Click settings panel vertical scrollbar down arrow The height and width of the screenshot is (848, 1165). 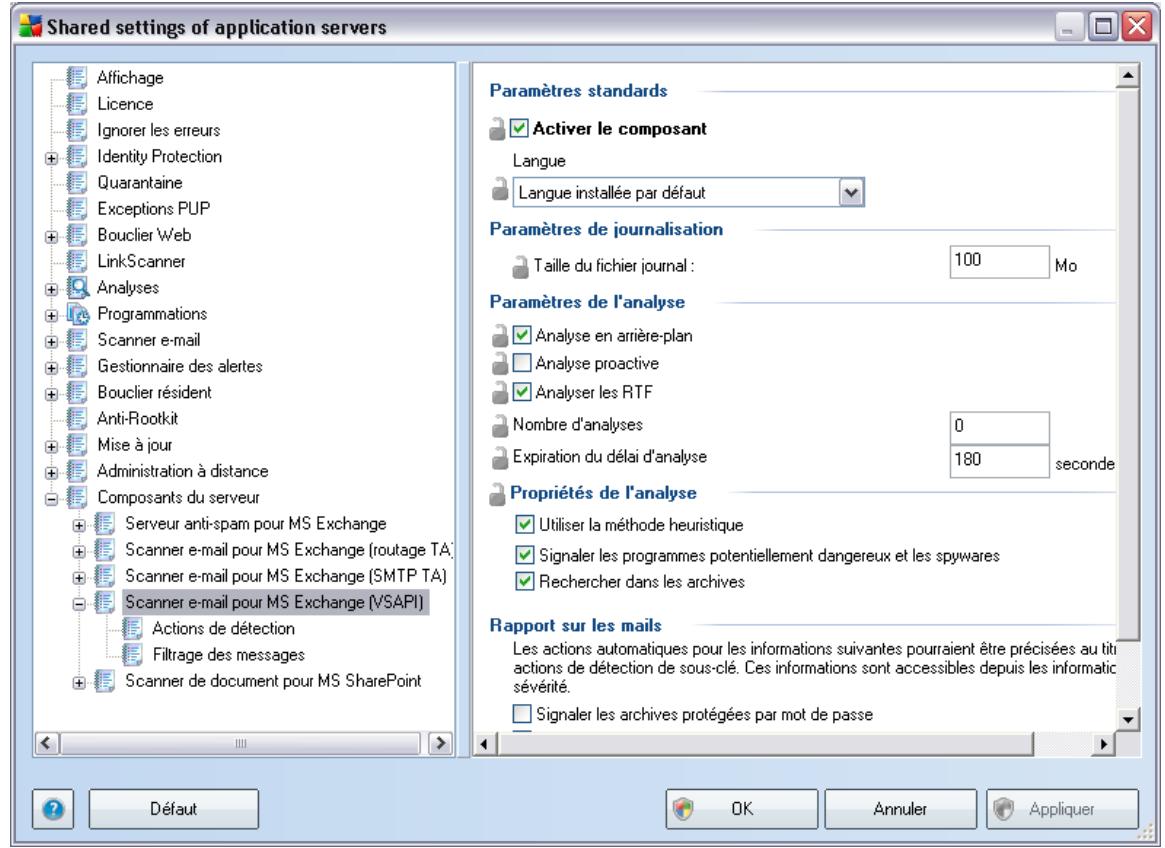pos(1128,719)
